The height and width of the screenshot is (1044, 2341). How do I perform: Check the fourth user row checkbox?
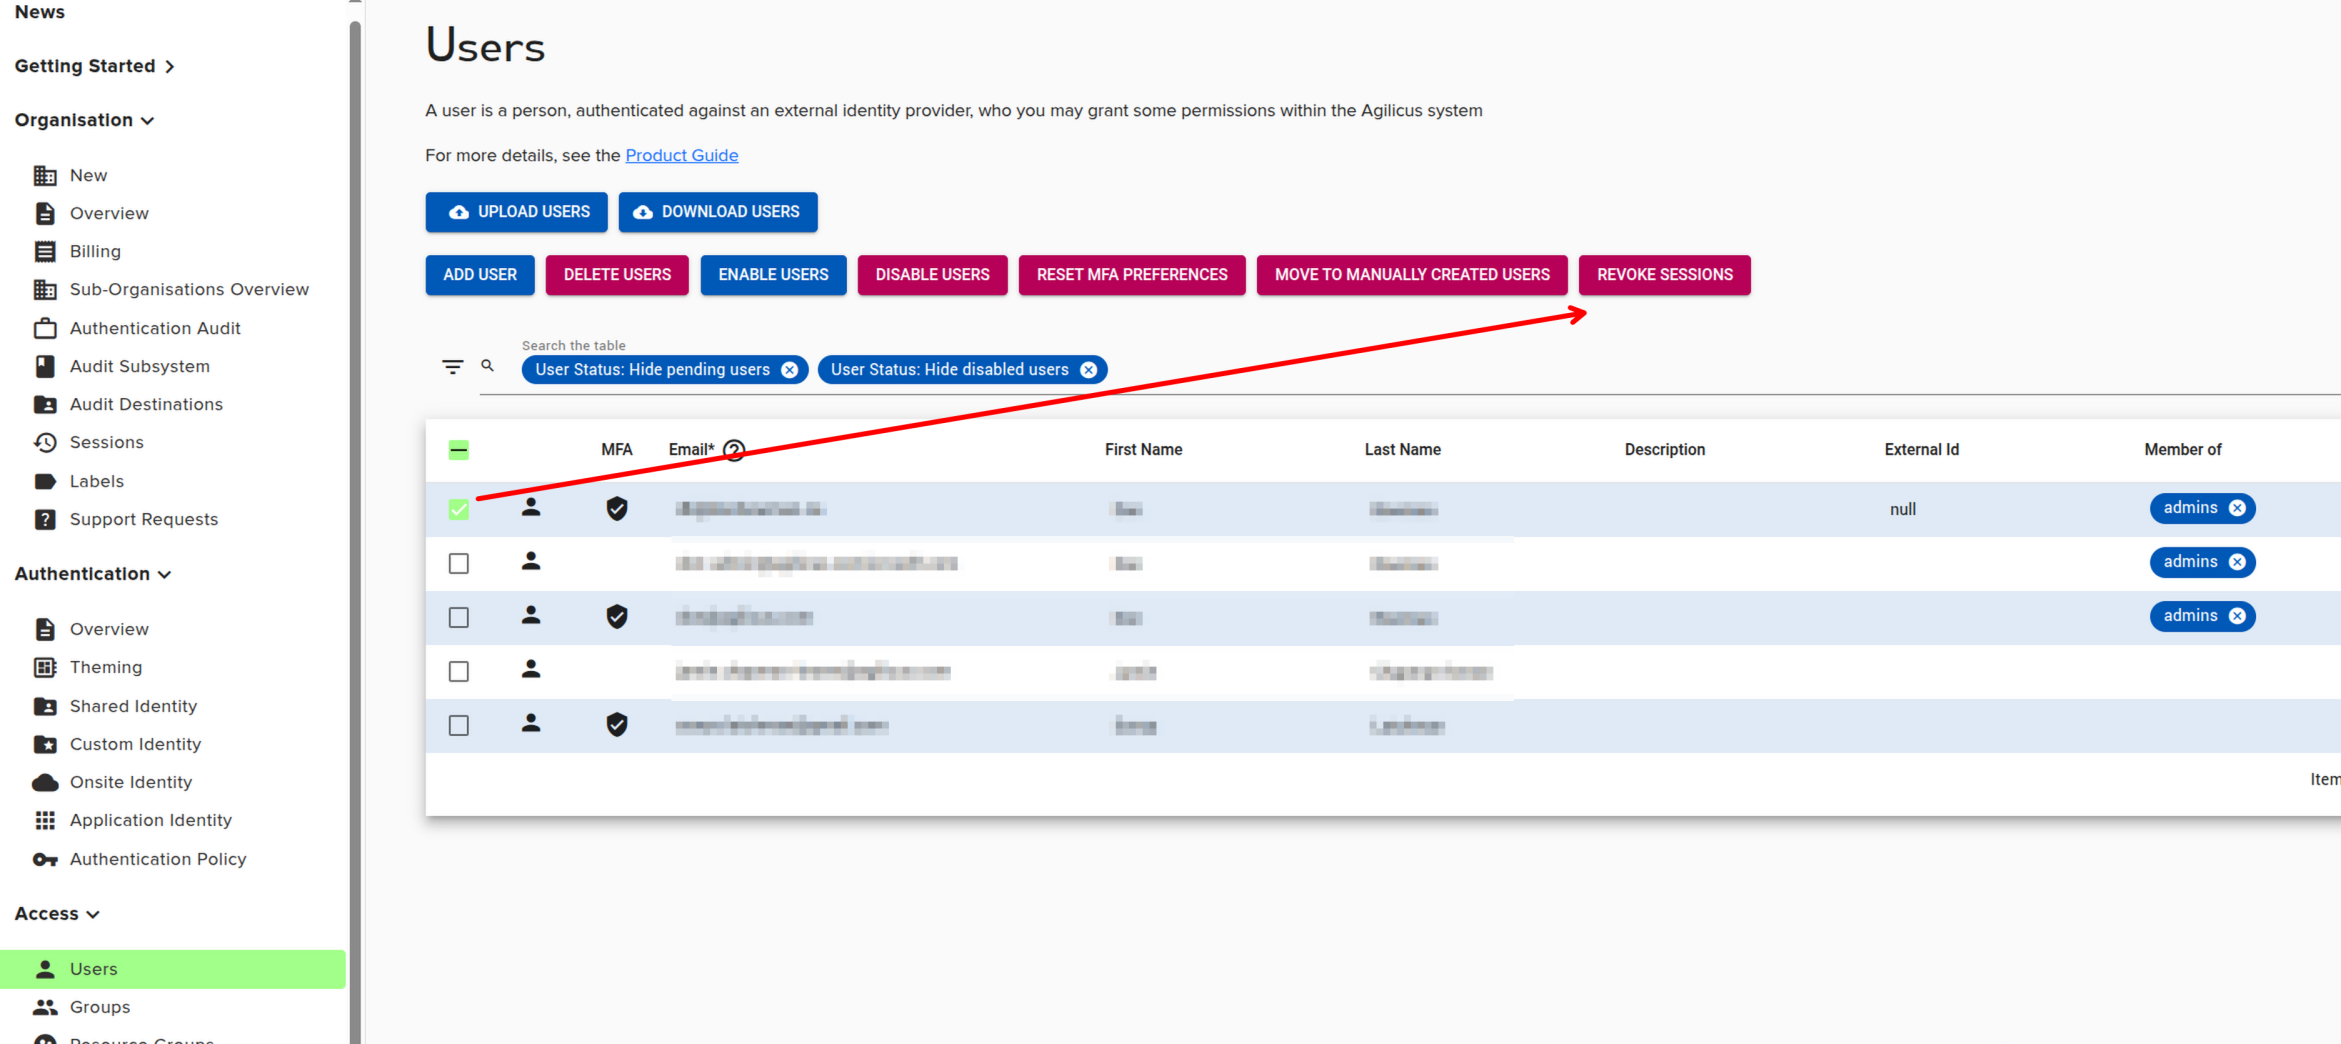459,672
